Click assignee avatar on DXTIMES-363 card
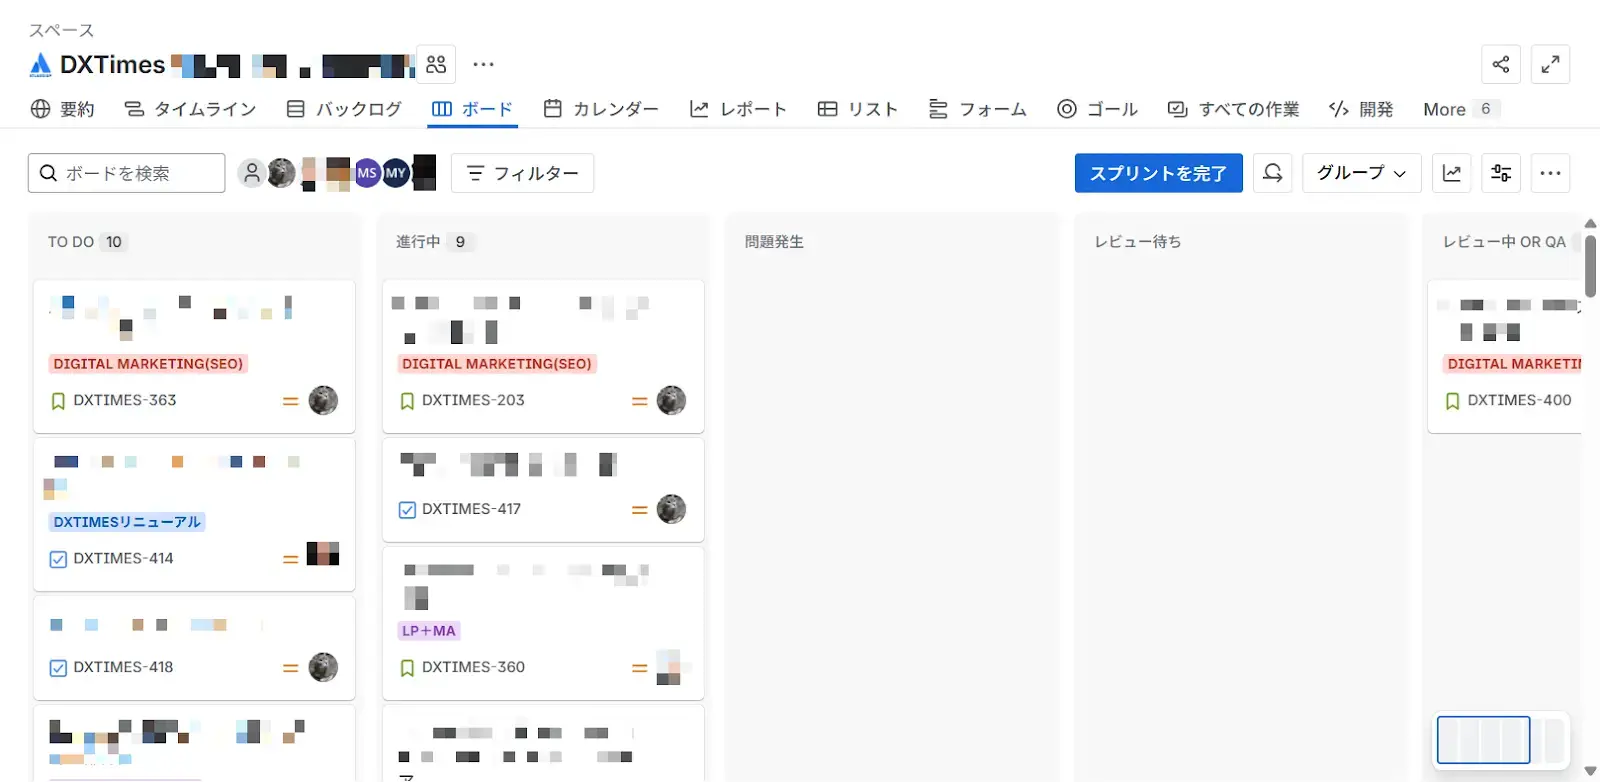 [x=323, y=400]
